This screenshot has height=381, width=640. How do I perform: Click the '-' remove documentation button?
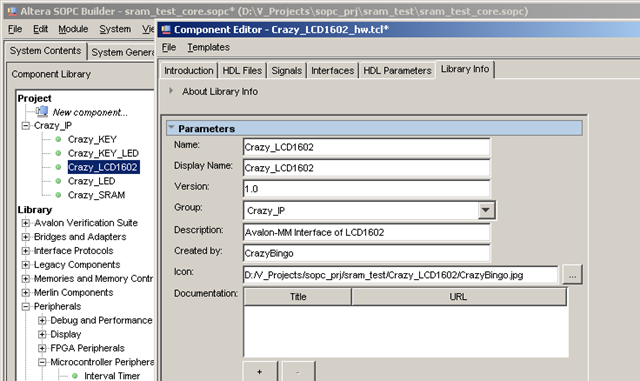298,371
